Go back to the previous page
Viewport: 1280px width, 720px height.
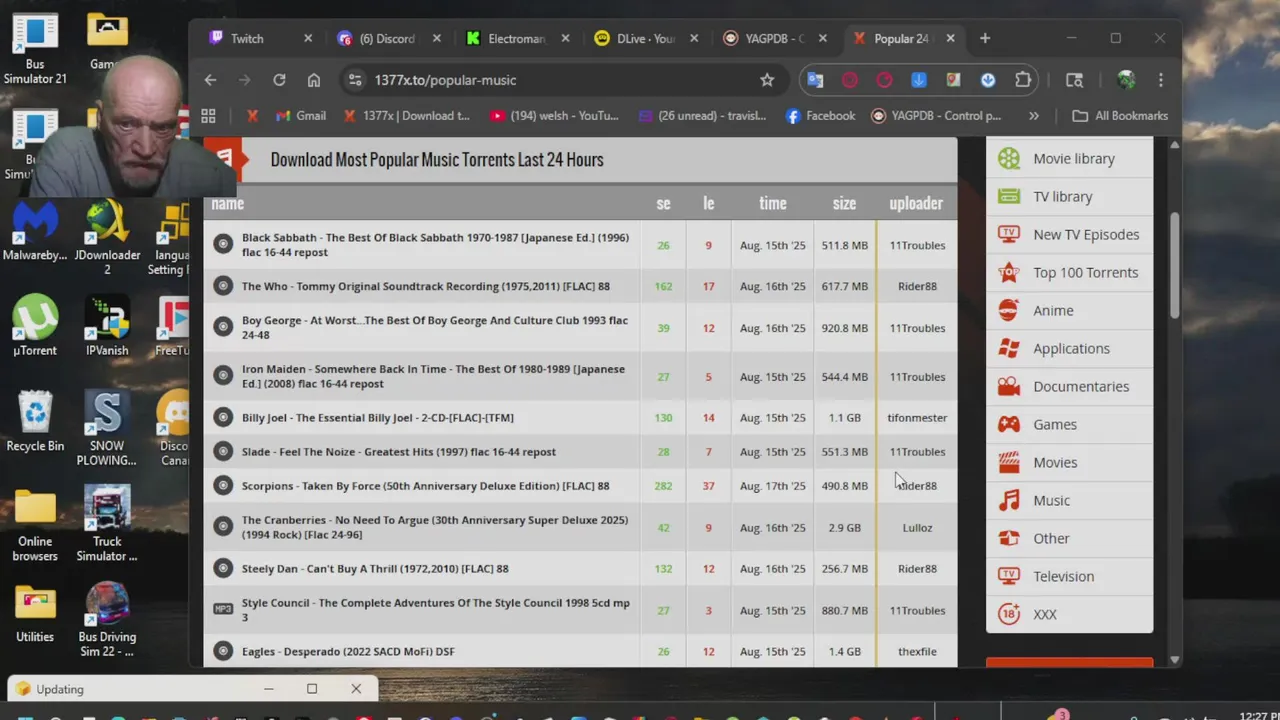pyautogui.click(x=210, y=80)
